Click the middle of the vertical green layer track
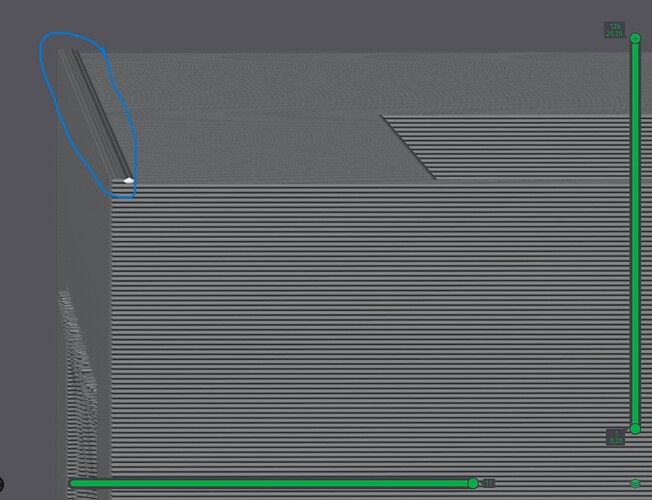The image size is (652, 500). pos(635,234)
